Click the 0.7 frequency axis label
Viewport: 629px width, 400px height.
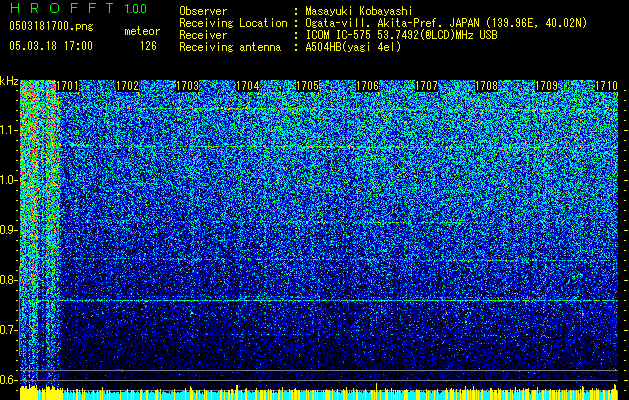(9, 330)
